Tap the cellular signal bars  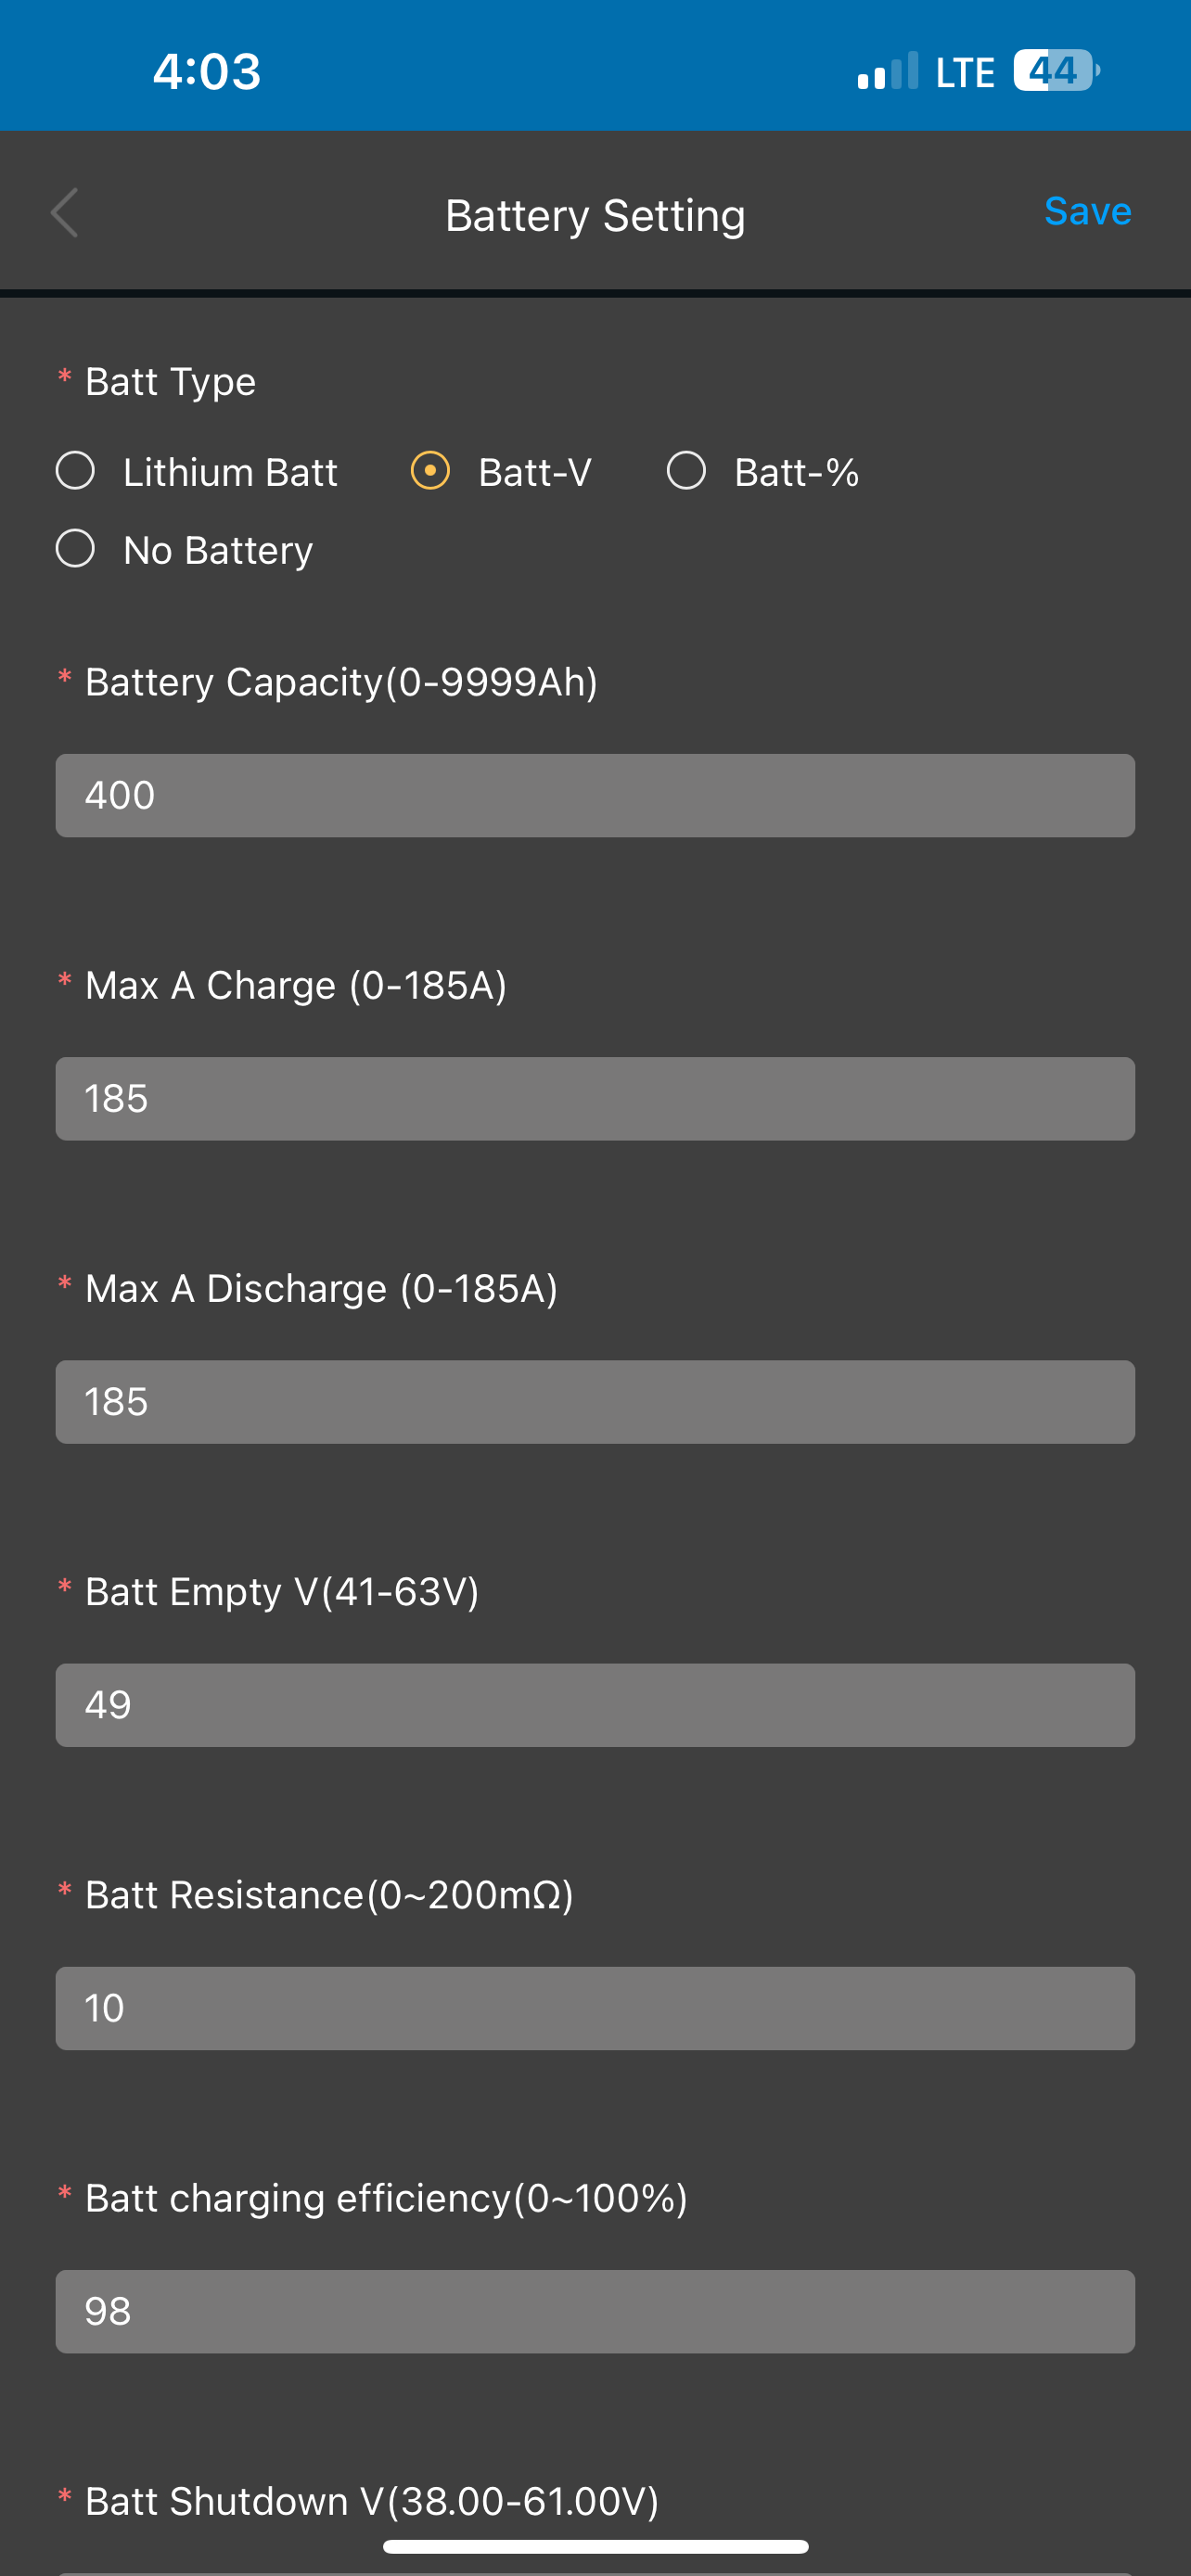point(887,71)
